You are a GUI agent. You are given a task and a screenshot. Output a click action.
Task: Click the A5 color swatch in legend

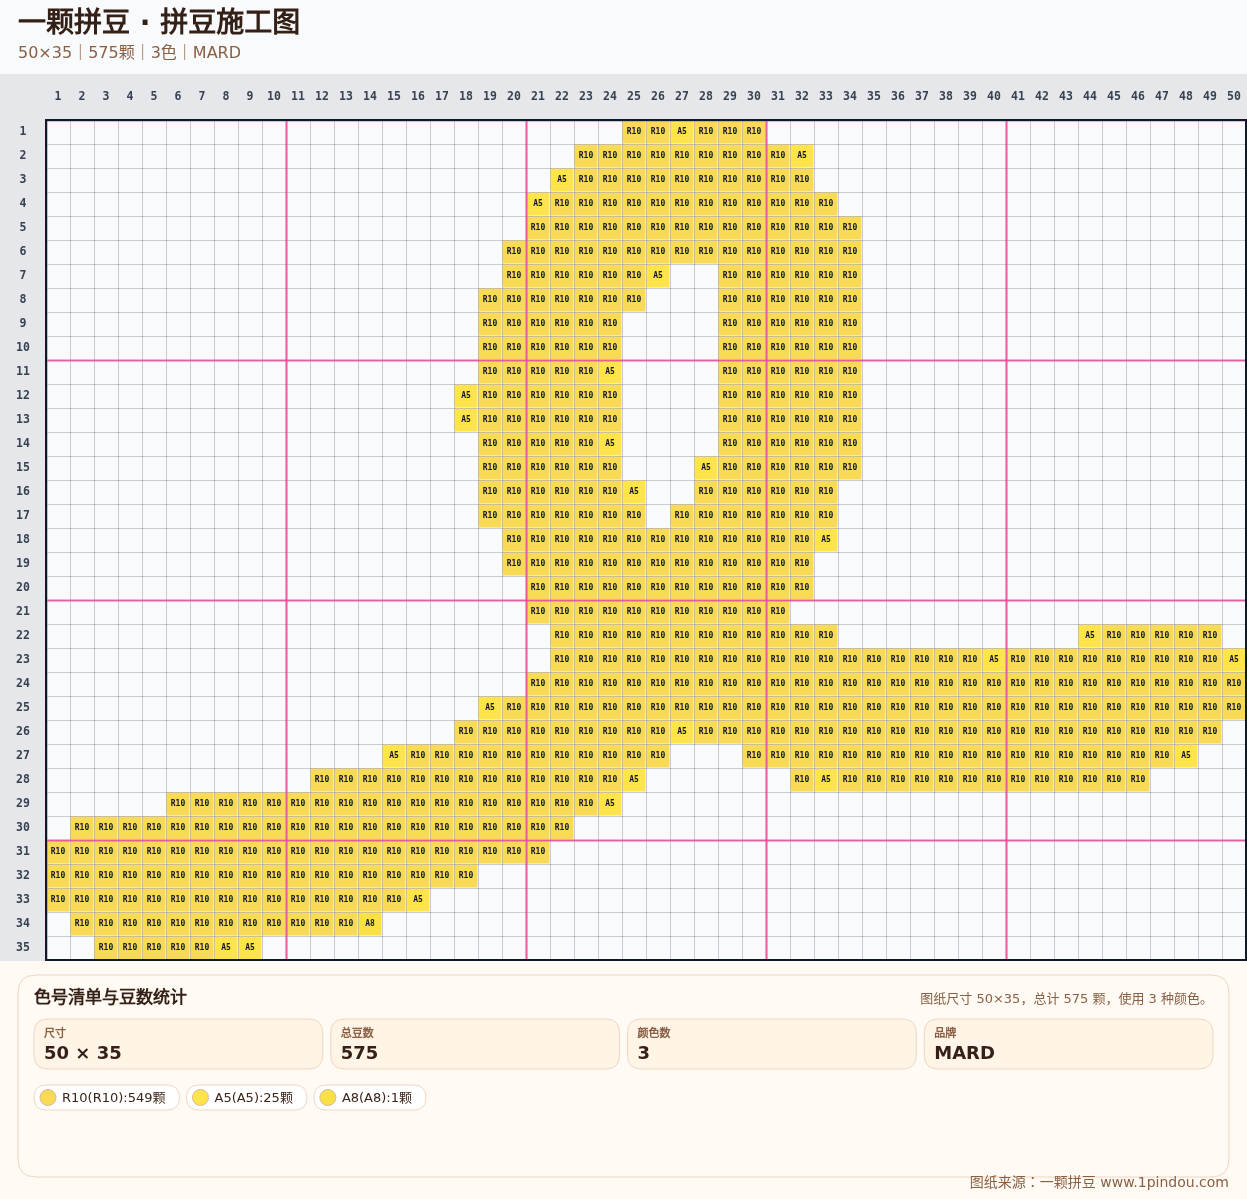pyautogui.click(x=200, y=1098)
